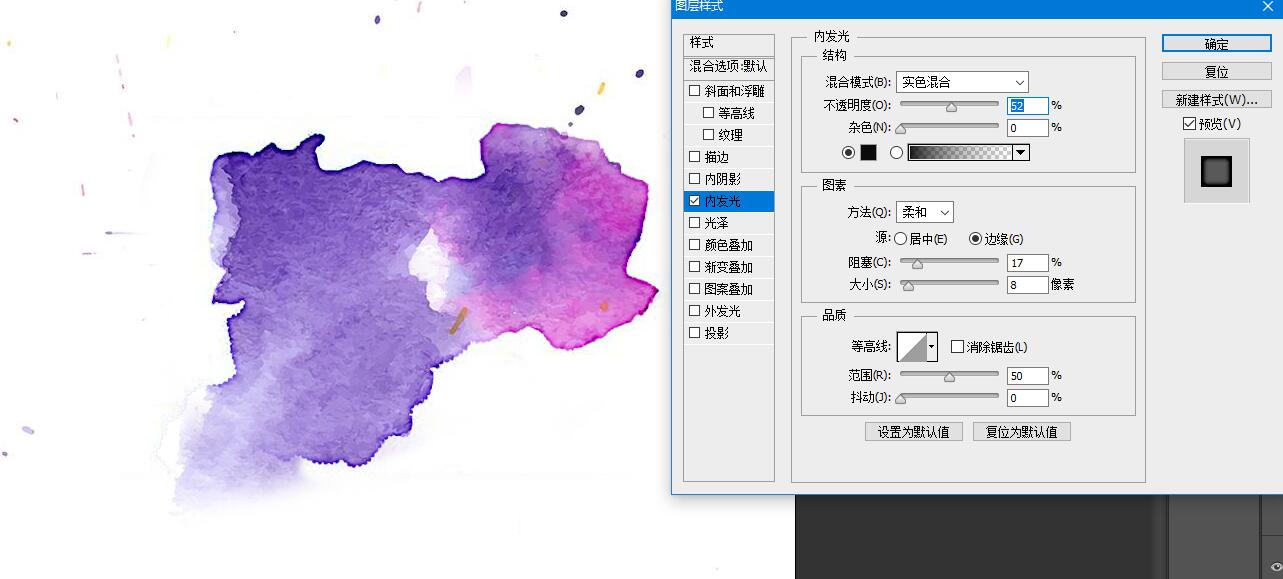1283x579 pixels.
Task: Click the 抖动 value field
Action: click(1027, 398)
